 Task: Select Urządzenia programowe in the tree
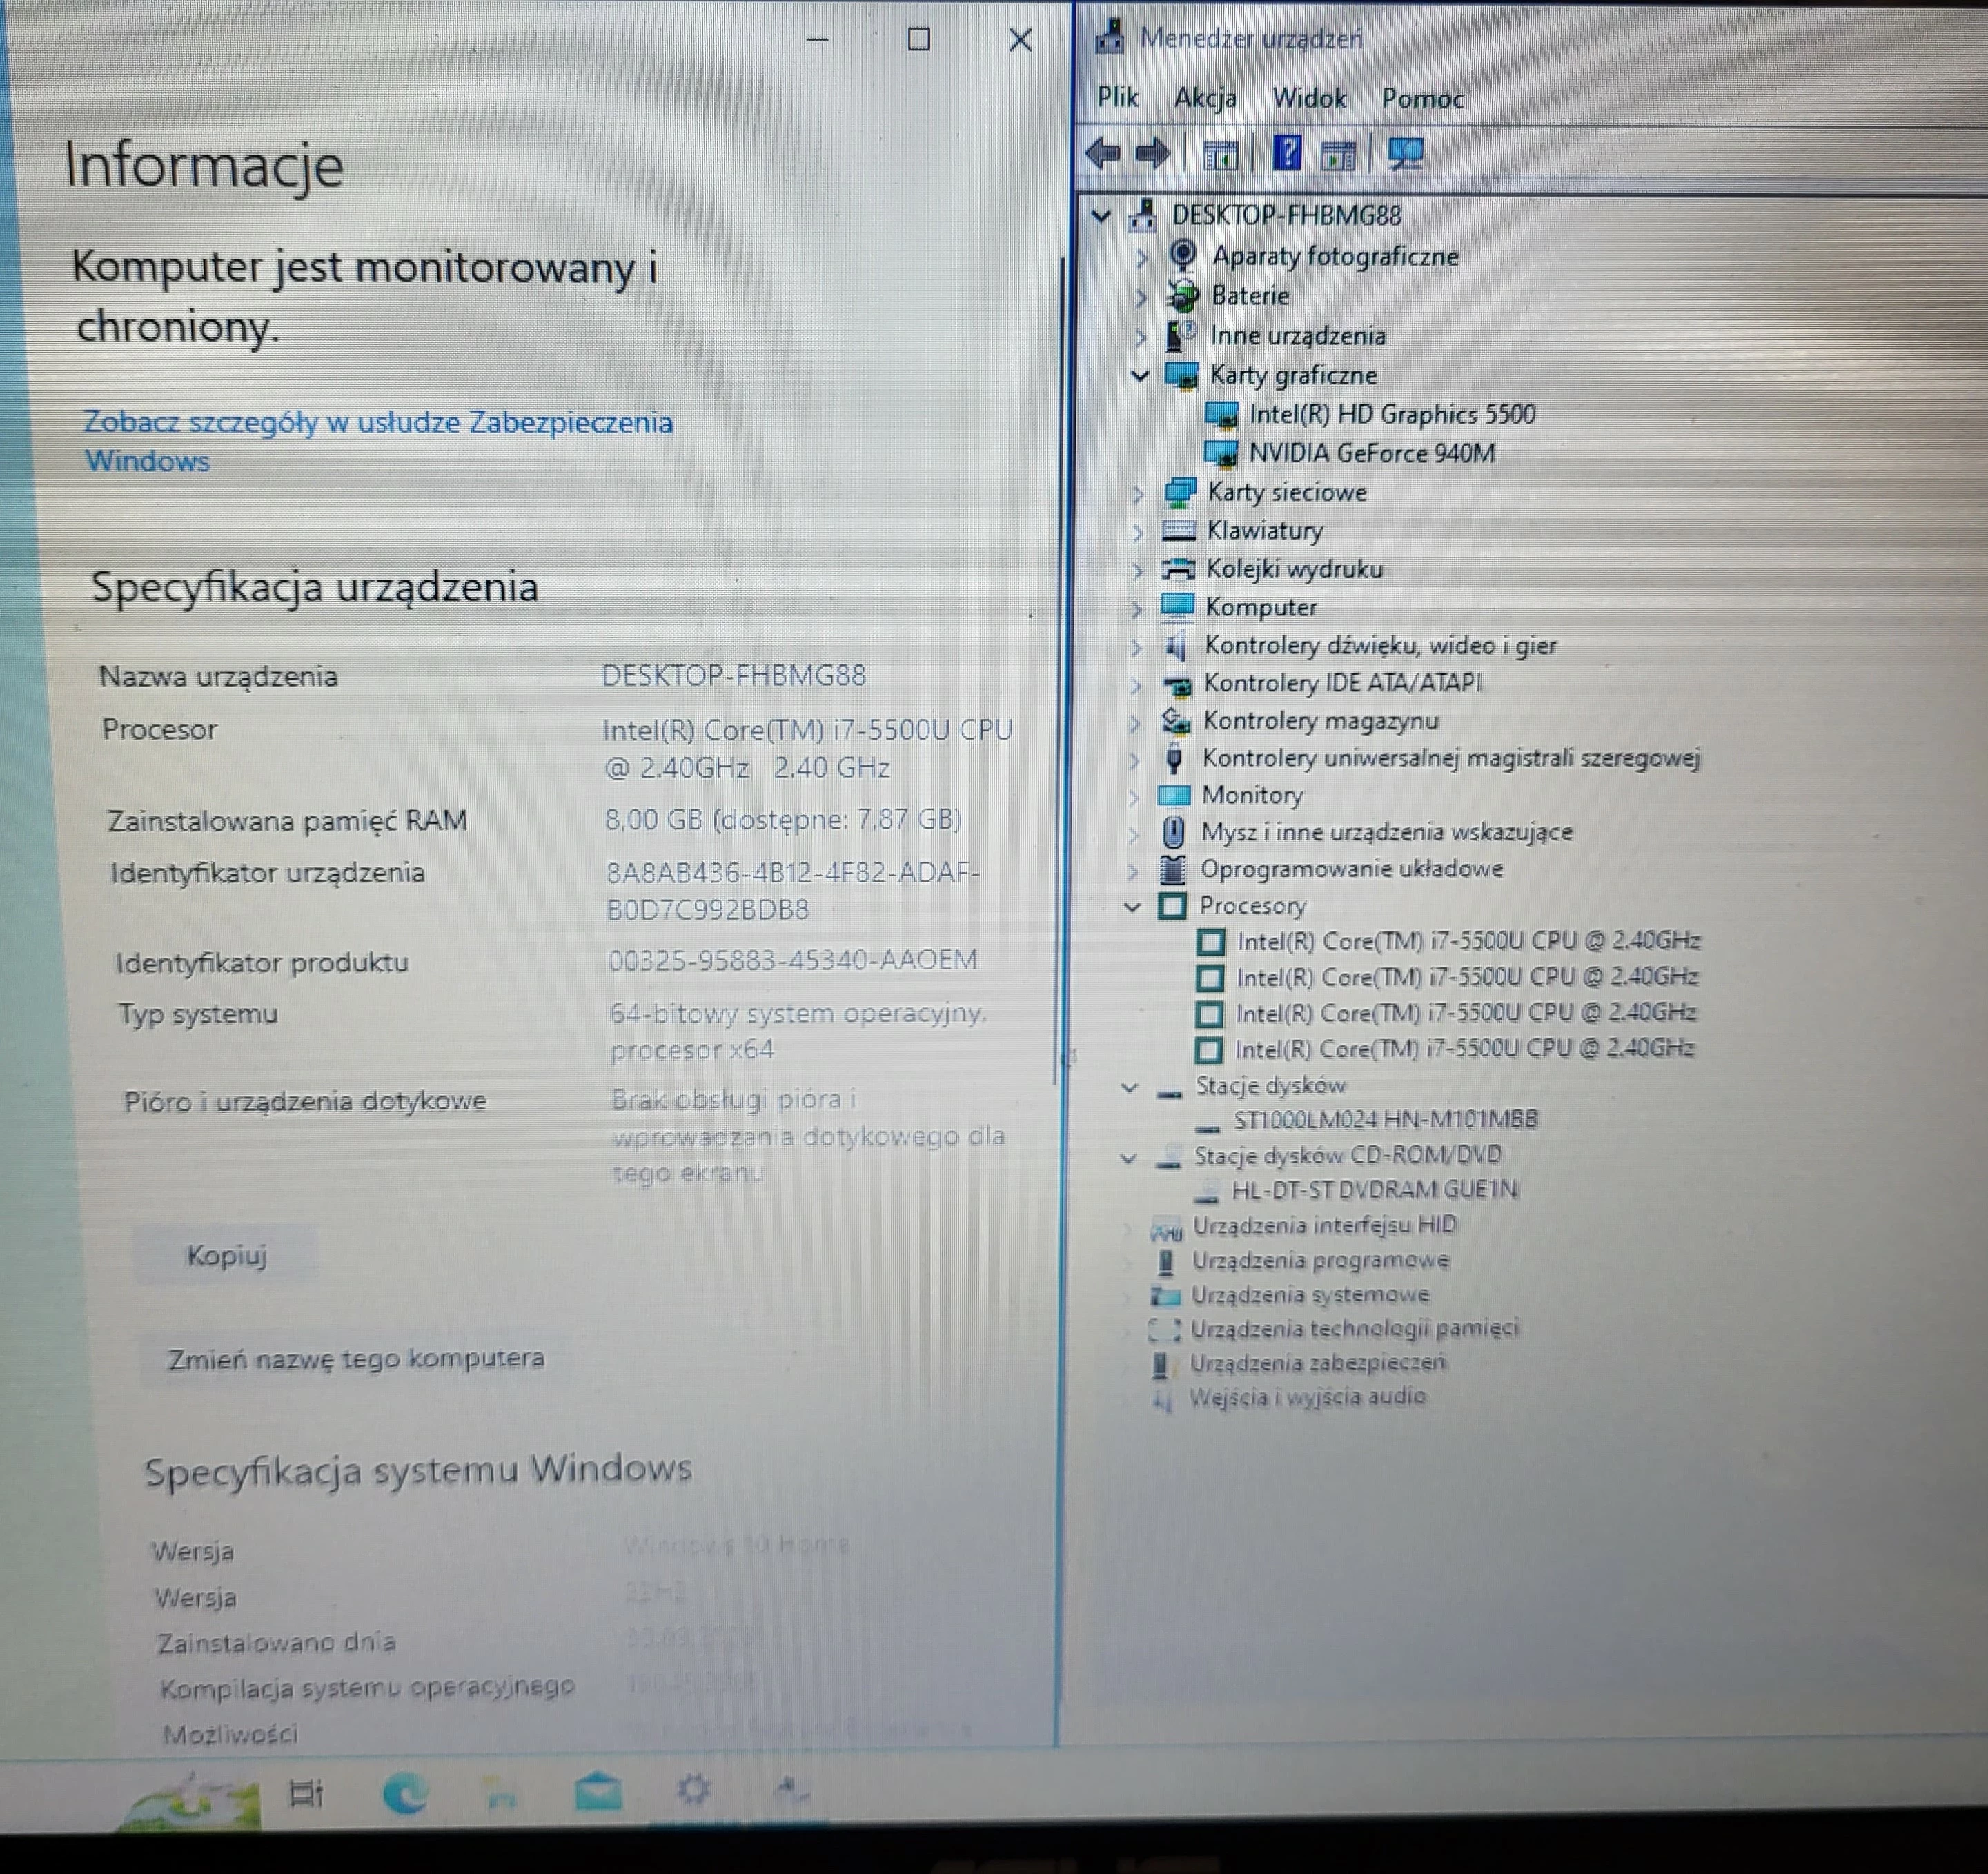point(1320,1260)
